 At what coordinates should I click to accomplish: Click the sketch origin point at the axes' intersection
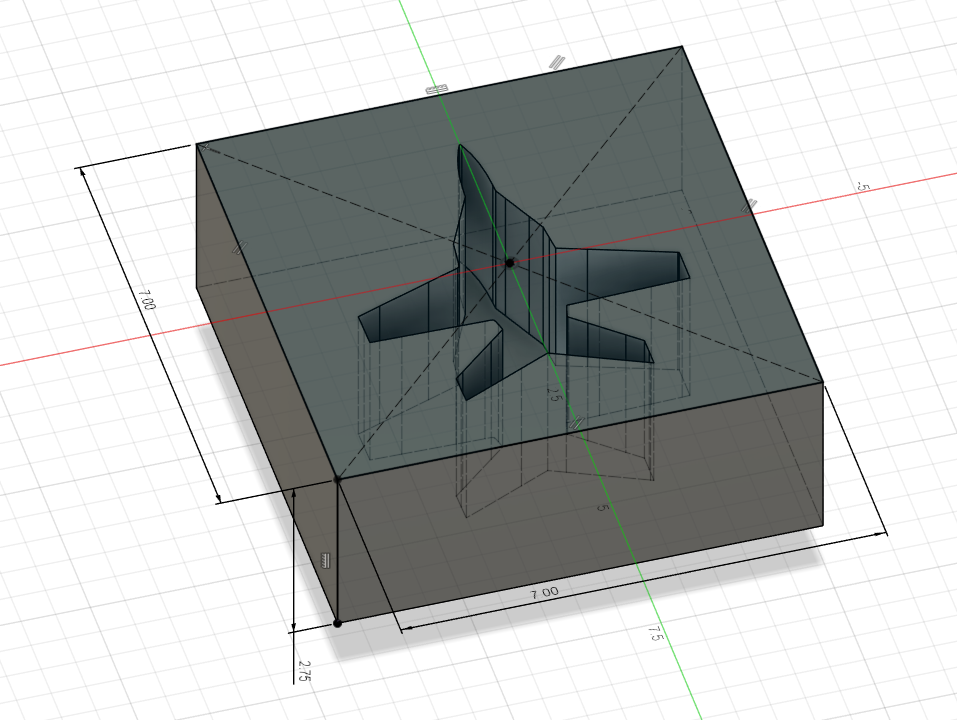pos(510,263)
